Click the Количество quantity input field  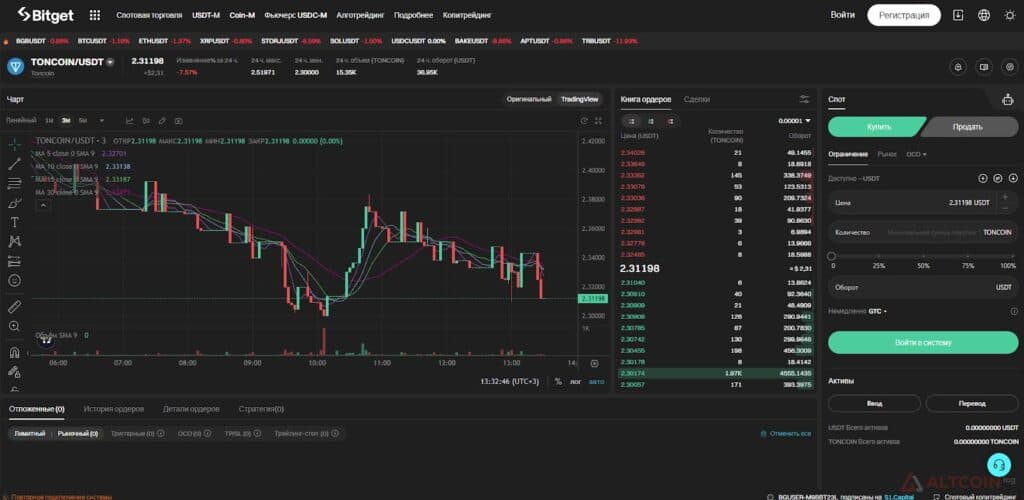(x=923, y=232)
